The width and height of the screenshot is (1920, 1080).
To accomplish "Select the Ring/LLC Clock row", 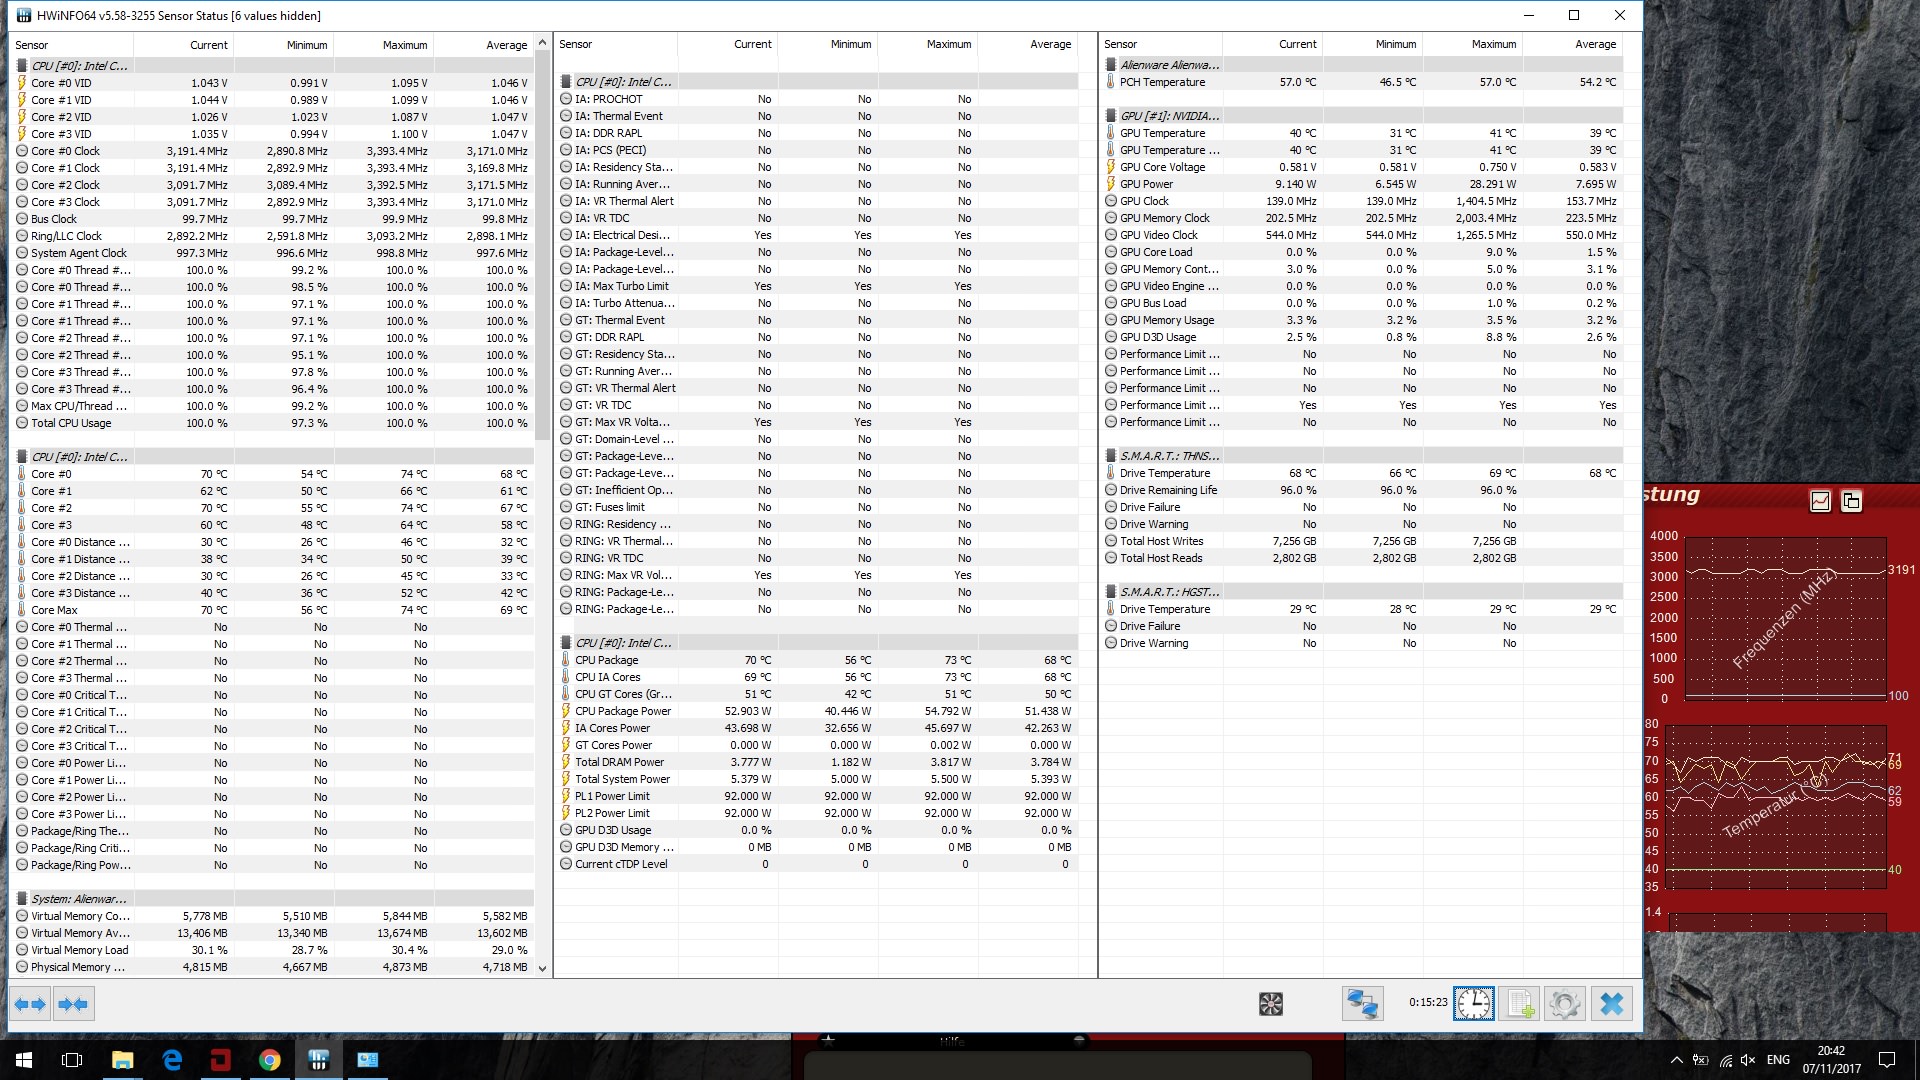I will [273, 236].
